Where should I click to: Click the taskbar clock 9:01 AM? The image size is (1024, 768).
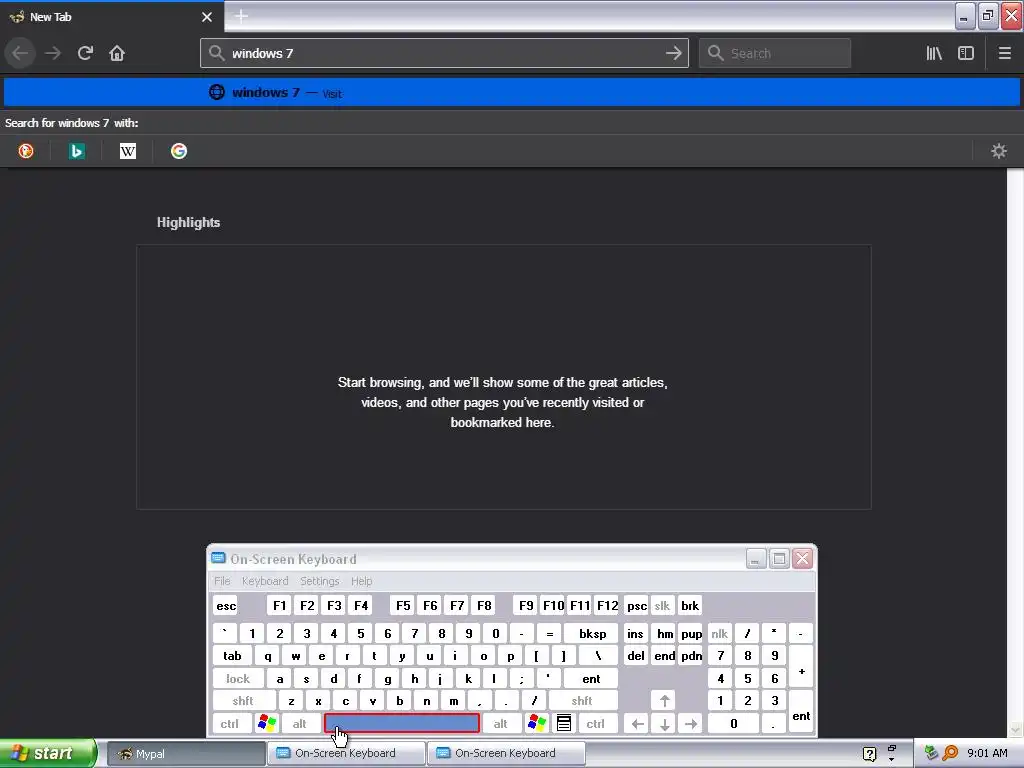click(x=987, y=753)
